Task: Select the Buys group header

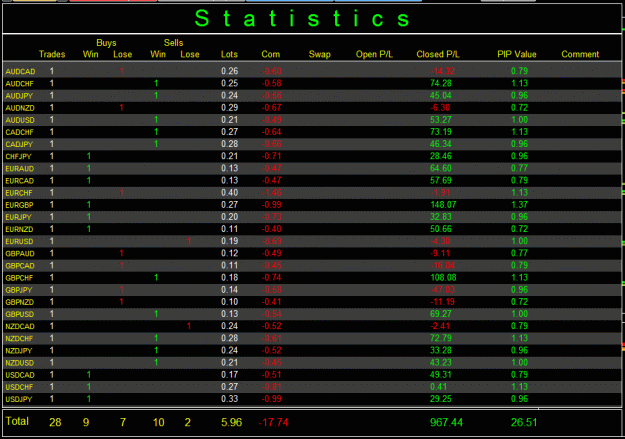Action: pyautogui.click(x=106, y=43)
